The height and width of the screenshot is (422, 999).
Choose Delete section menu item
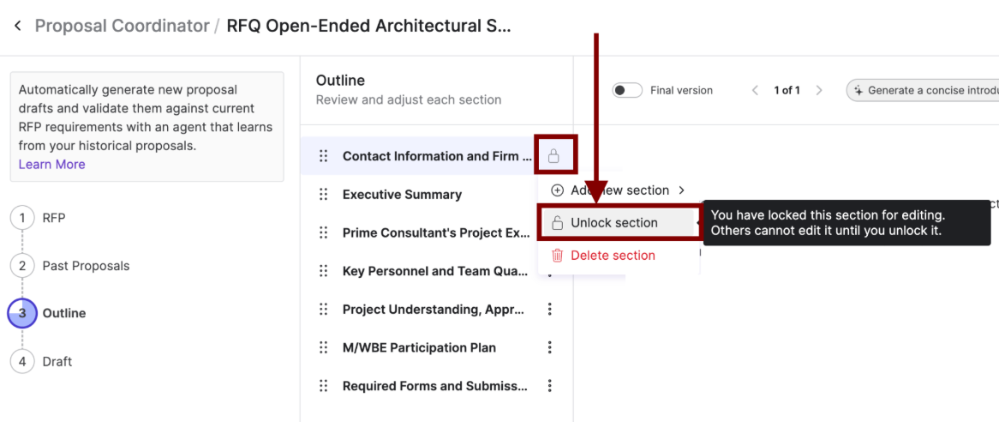coord(603,256)
